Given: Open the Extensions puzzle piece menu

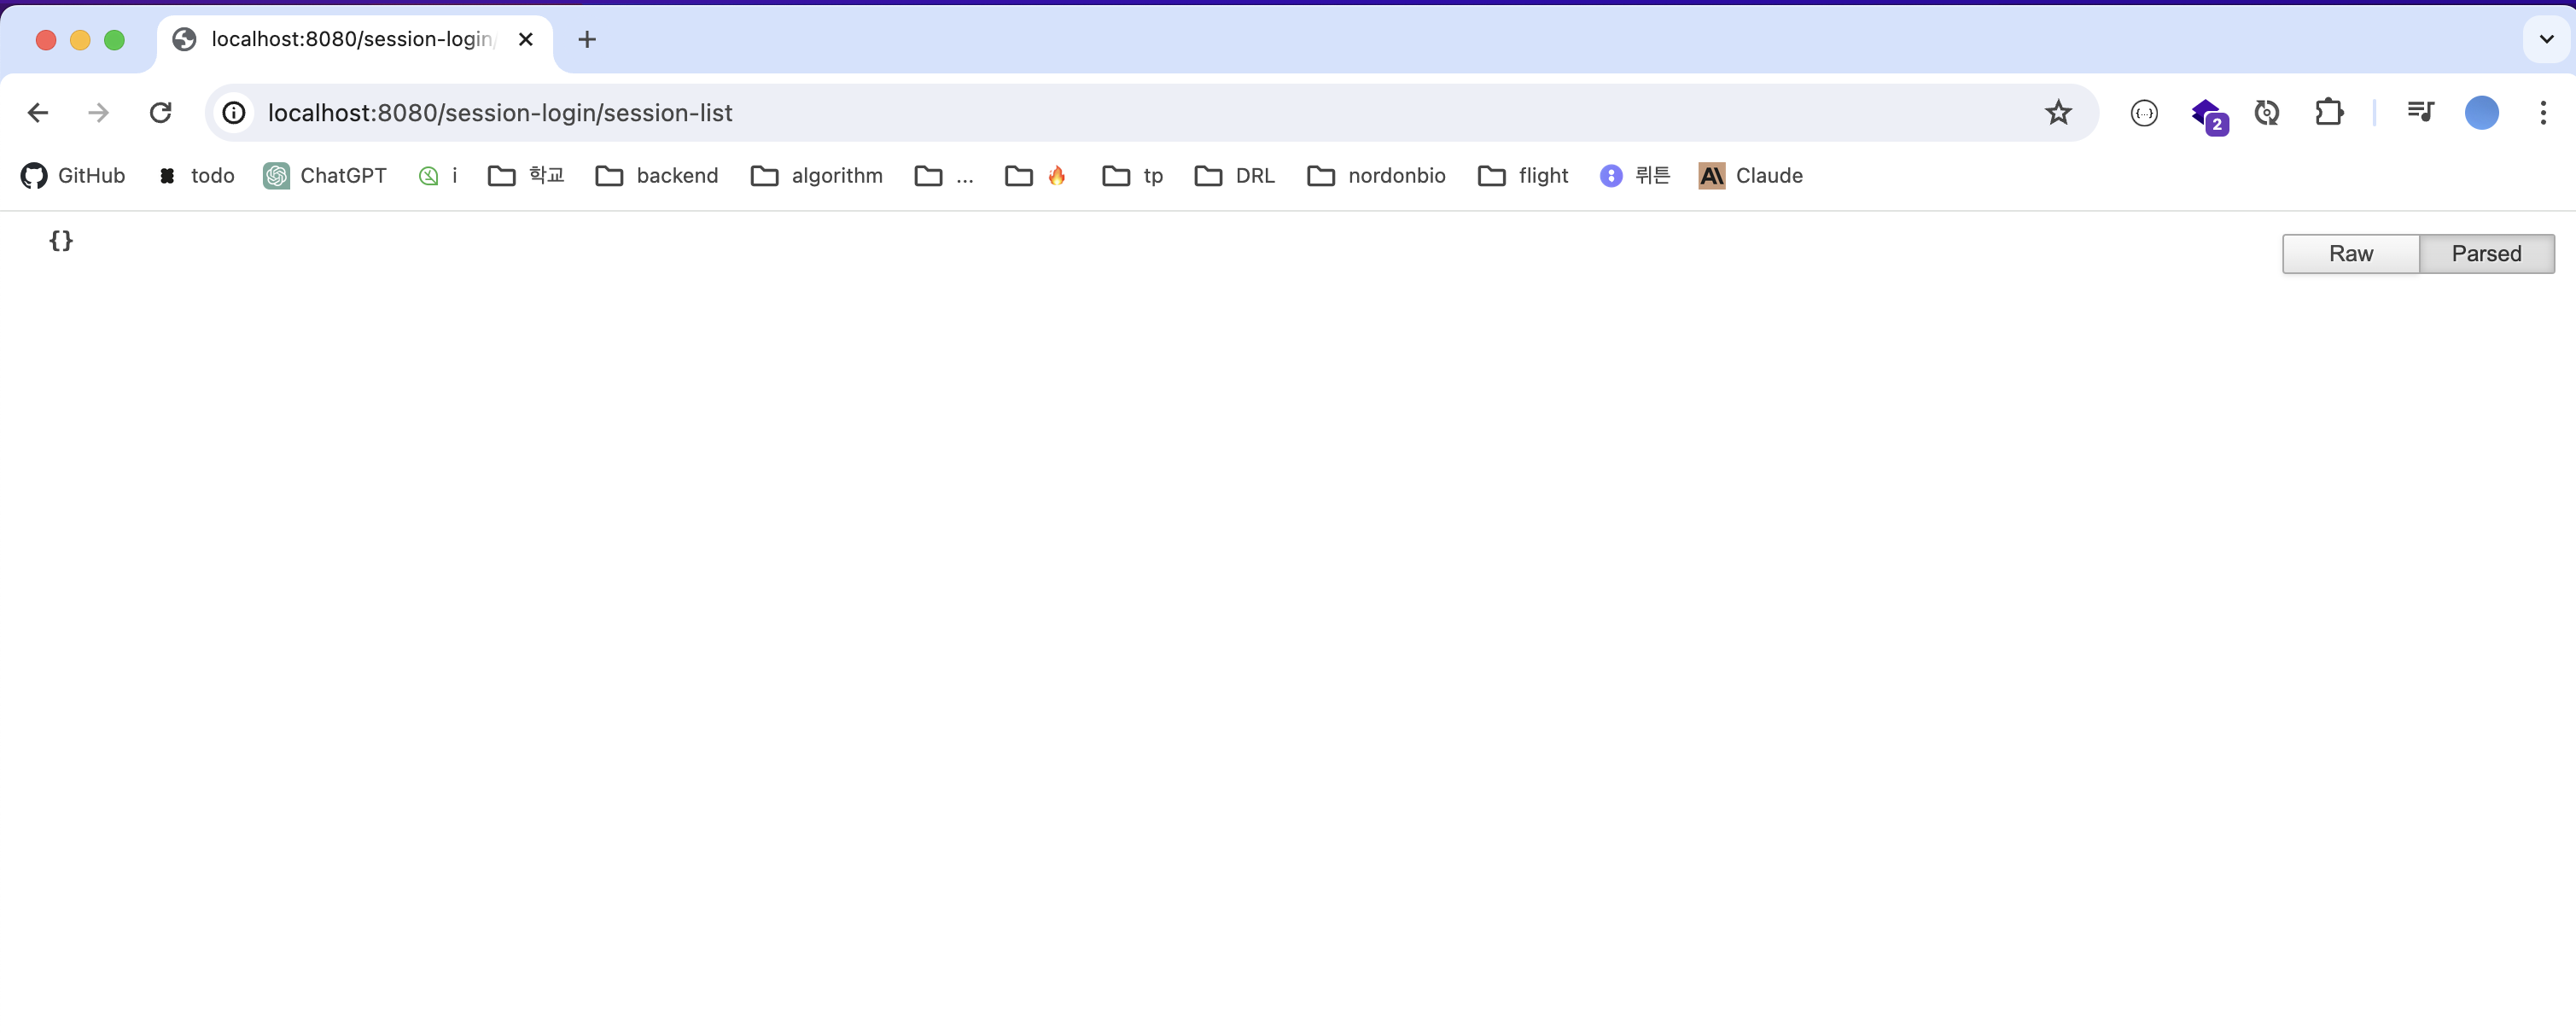Looking at the screenshot, I should tap(2328, 112).
